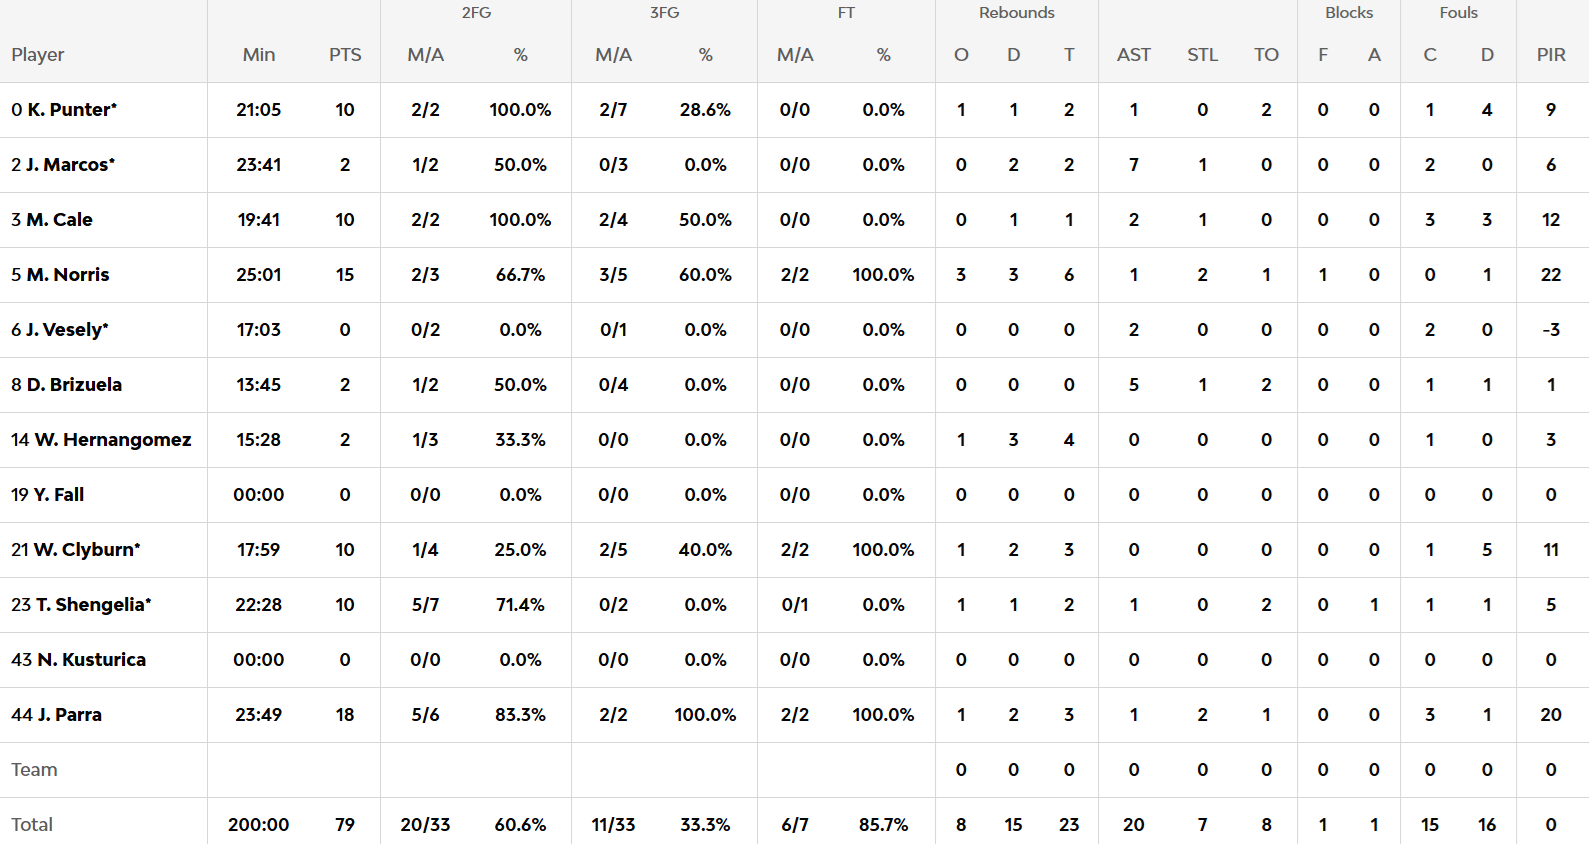
Task: Click the AST column header
Action: [1134, 55]
